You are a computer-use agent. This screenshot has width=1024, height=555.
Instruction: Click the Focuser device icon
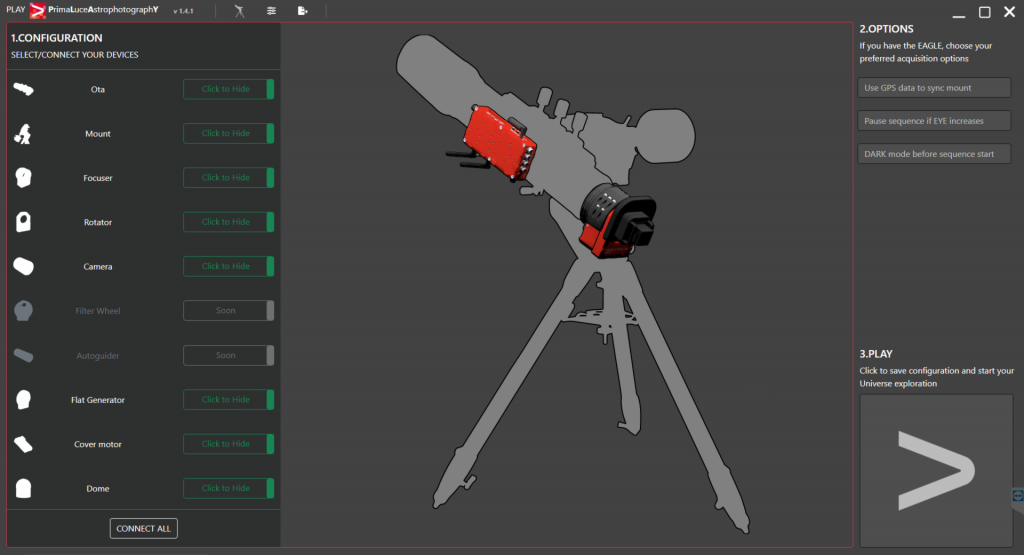click(24, 178)
